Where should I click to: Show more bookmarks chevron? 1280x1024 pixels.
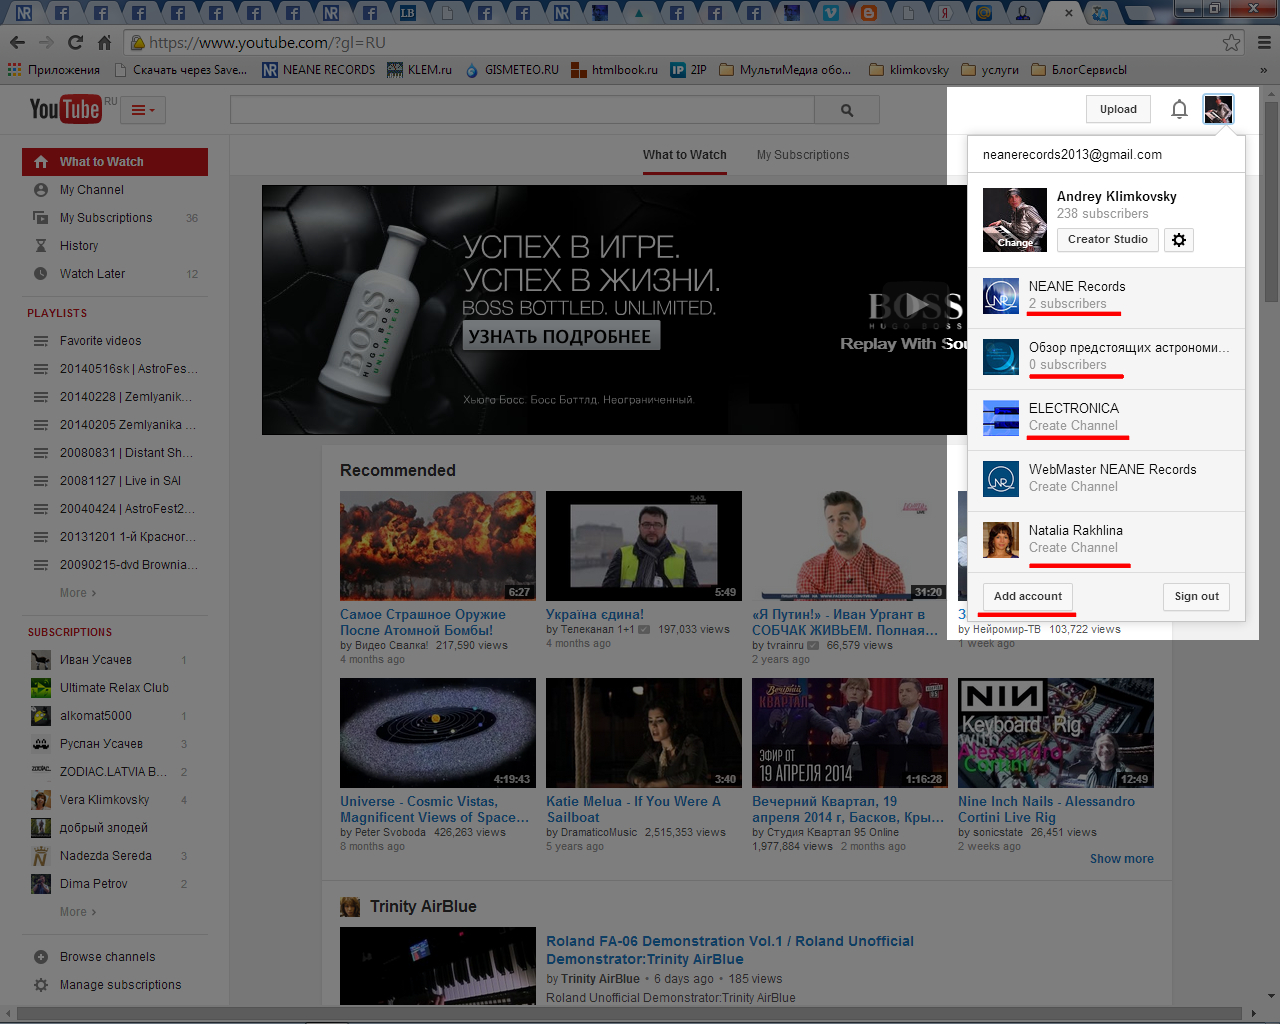tap(1264, 70)
